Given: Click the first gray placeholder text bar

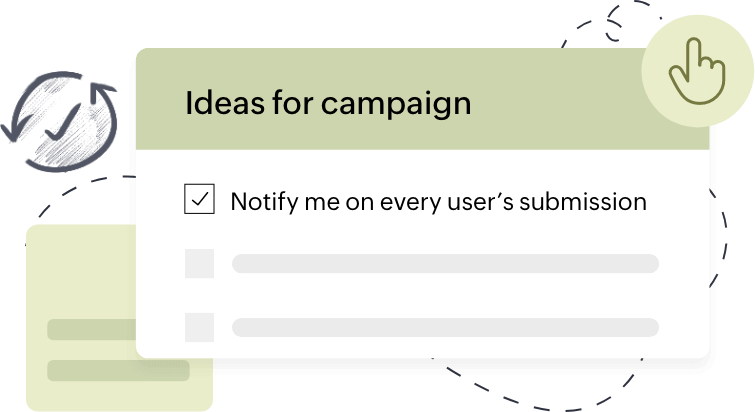Looking at the screenshot, I should pyautogui.click(x=445, y=264).
